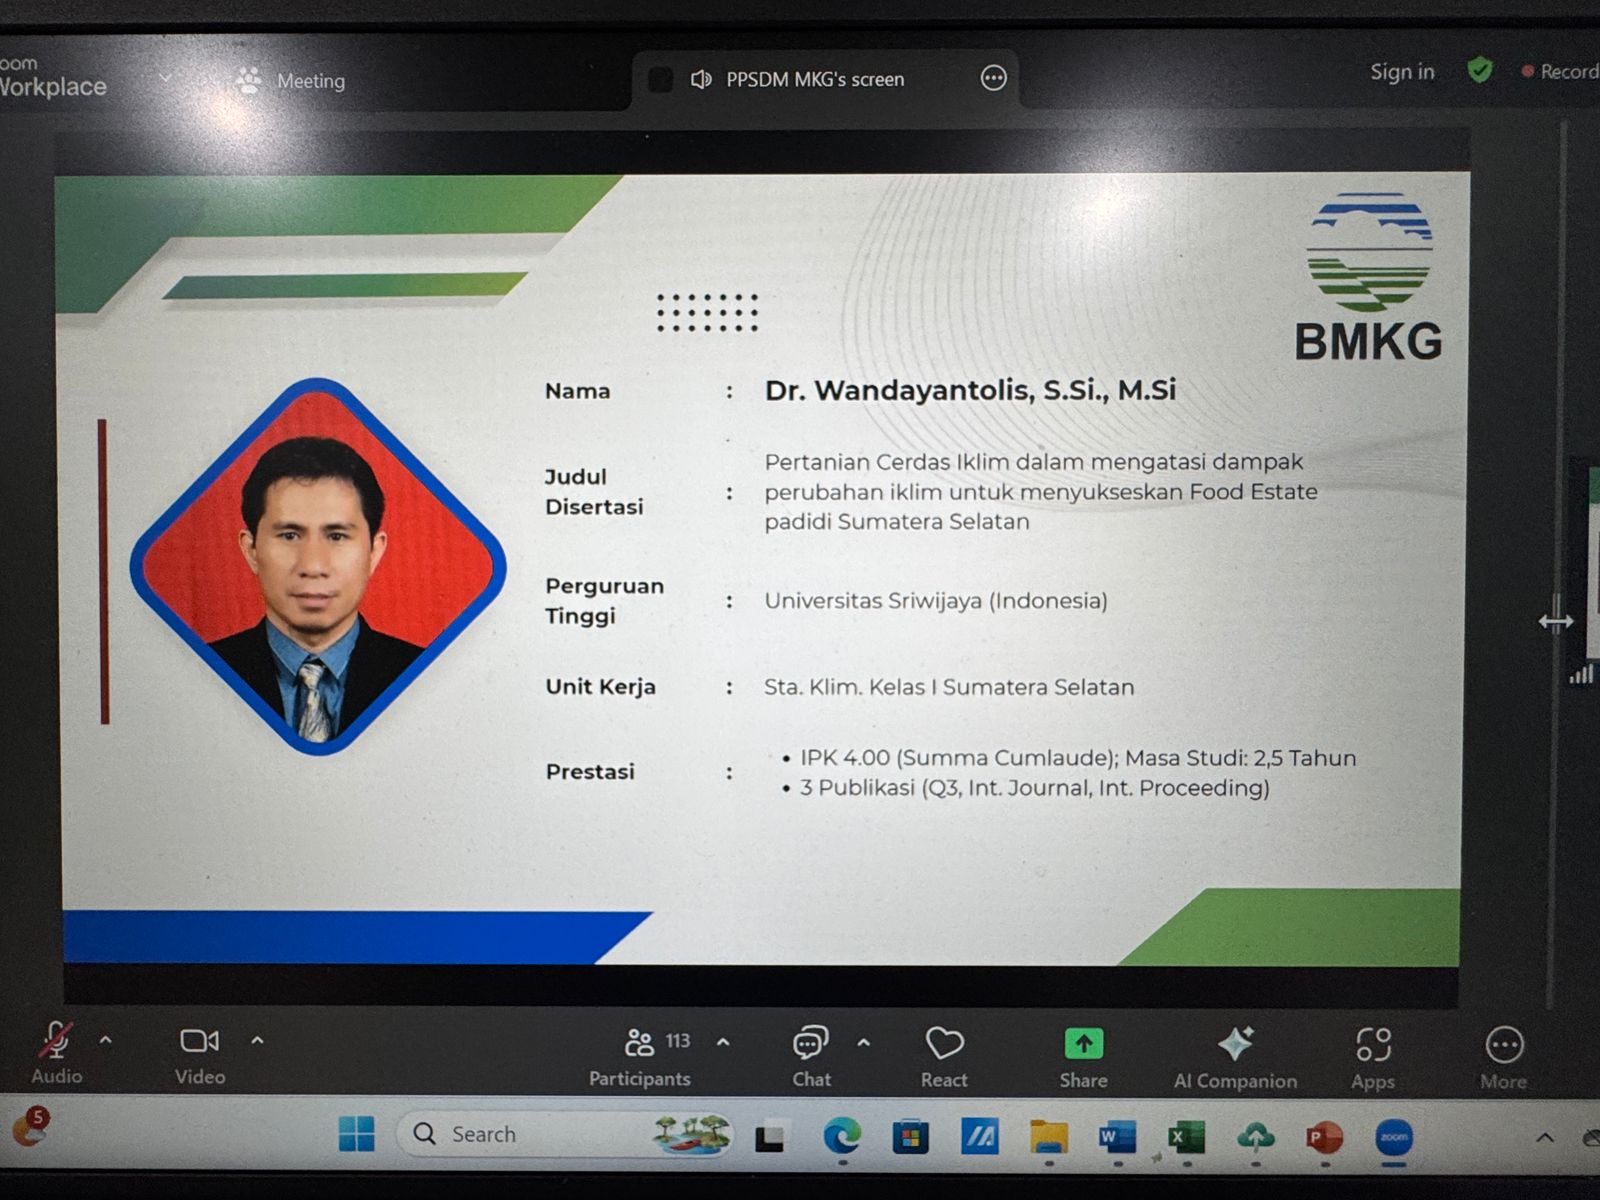Open the Zoom Apps panel

click(1373, 1060)
